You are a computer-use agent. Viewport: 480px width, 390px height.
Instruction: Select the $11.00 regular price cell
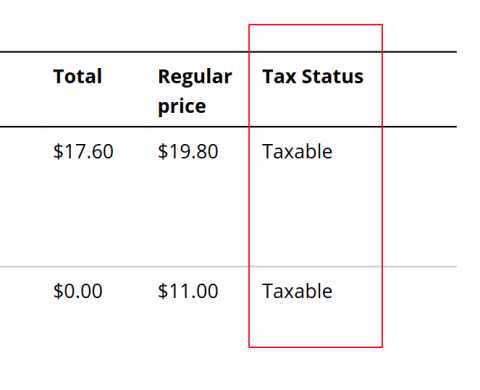coord(188,291)
